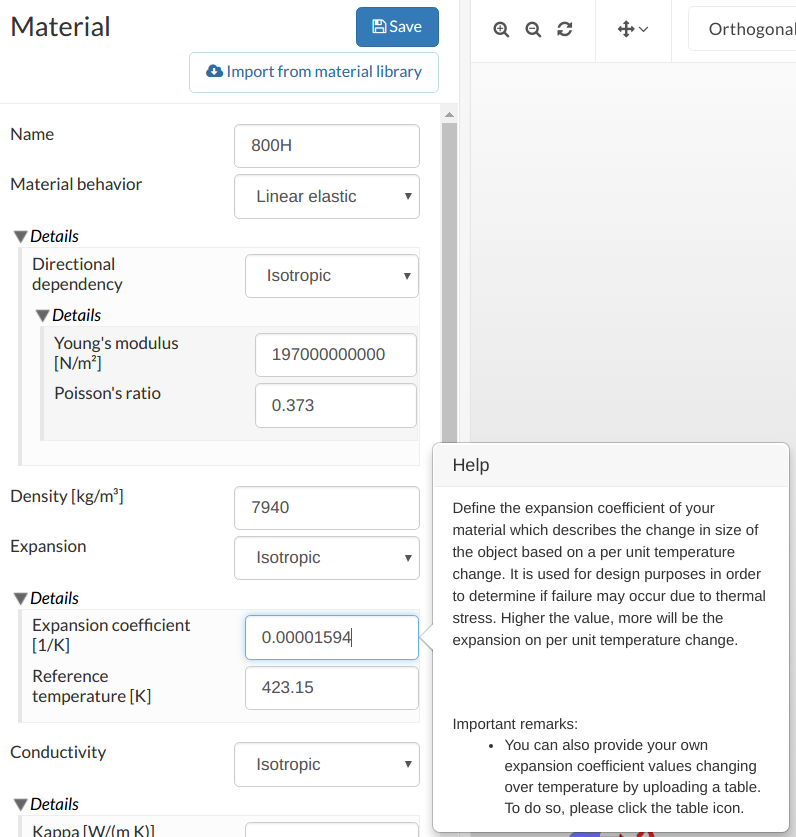Open the Material behavior dropdown
Screen dimensions: 796x837
click(x=327, y=196)
